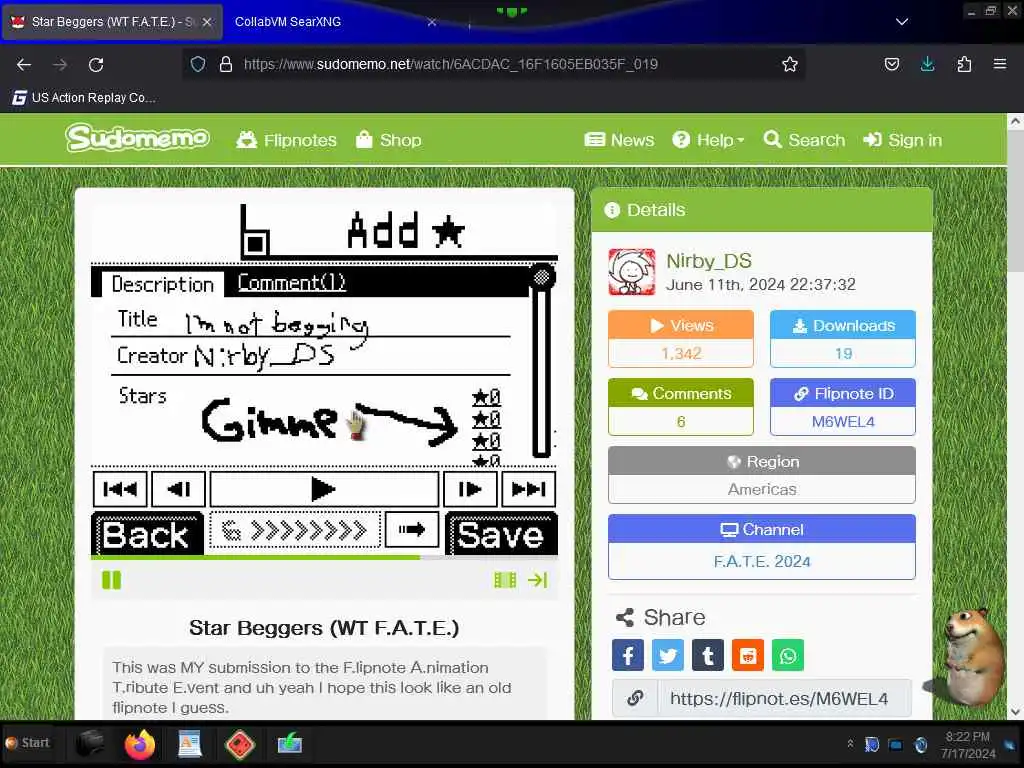Viewport: 1024px width, 768px height.
Task: Click the M6WEL4 Flipnote ID
Action: 842,421
